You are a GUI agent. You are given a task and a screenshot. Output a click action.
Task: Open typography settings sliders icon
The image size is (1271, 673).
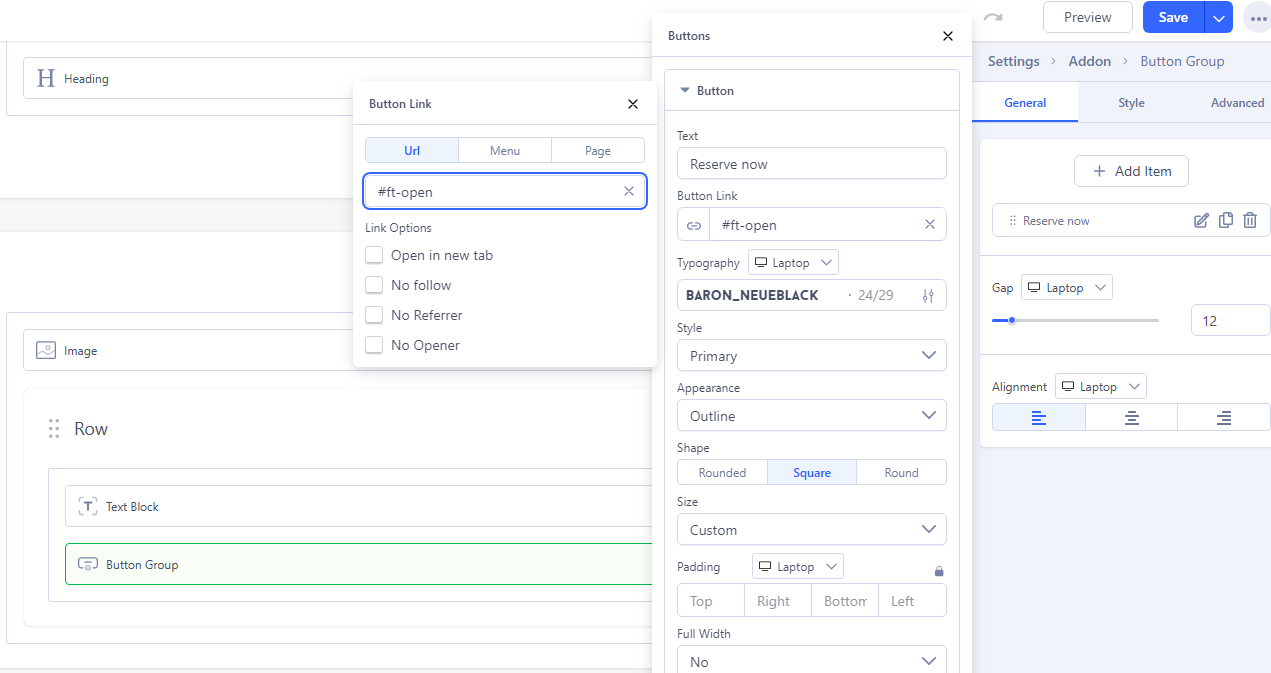[928, 295]
